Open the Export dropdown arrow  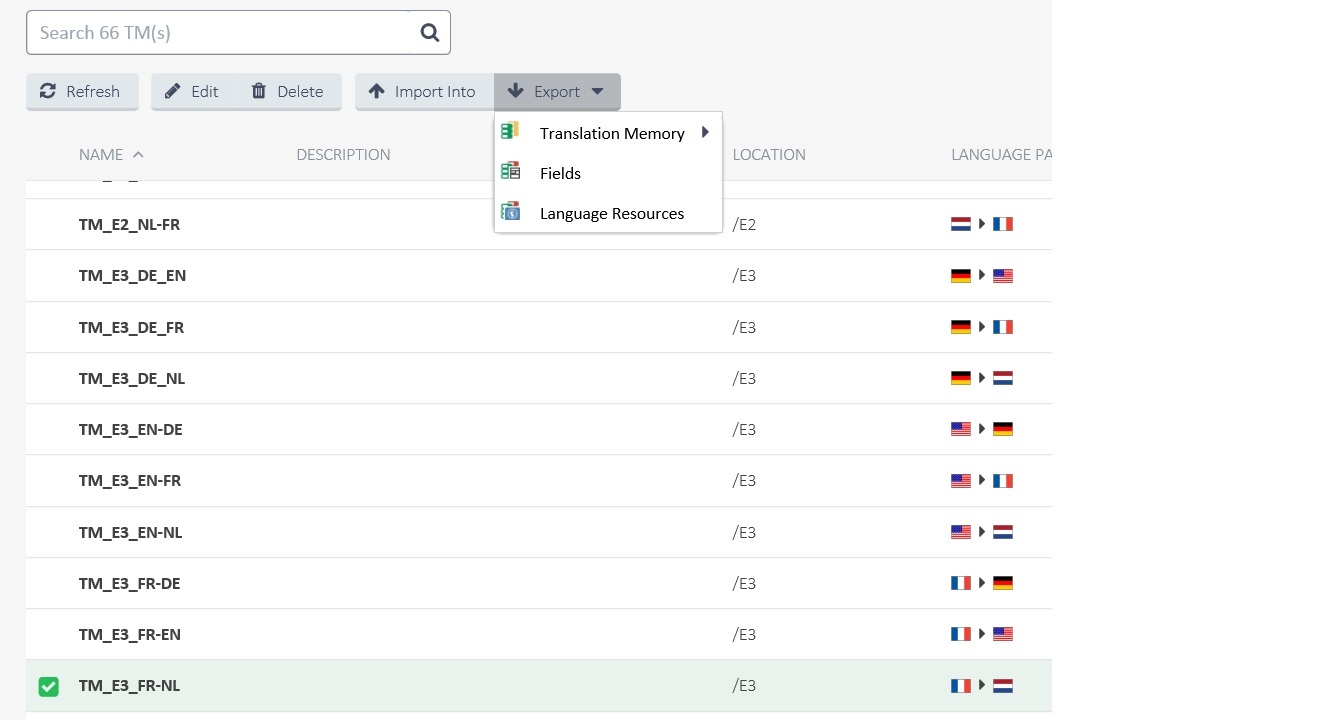tap(597, 91)
